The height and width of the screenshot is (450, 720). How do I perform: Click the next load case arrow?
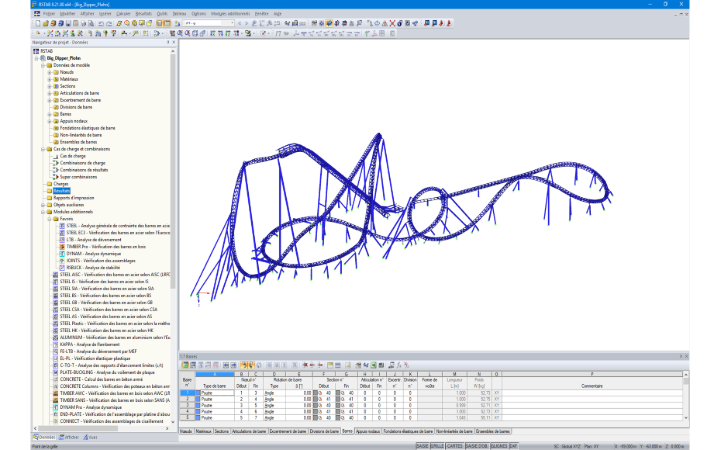point(246,23)
